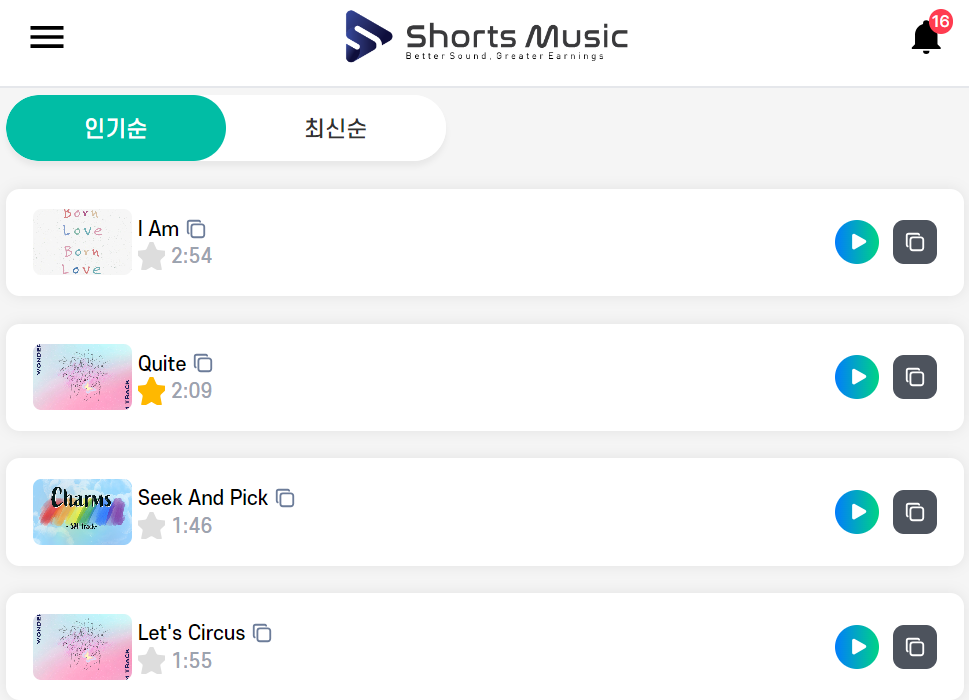Click the "Let's Circus" album art thumbnail
The width and height of the screenshot is (969, 700).
[81, 646]
